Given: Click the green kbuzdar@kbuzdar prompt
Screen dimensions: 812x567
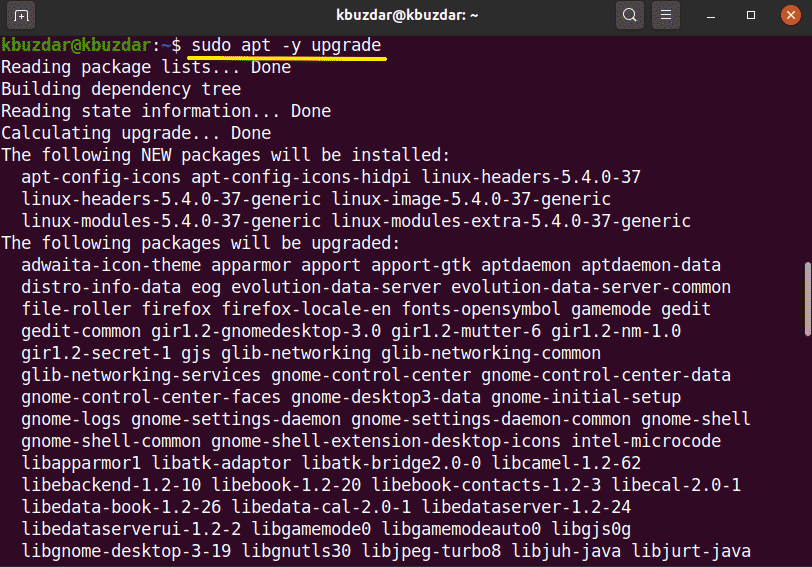Looking at the screenshot, I should click(76, 46).
